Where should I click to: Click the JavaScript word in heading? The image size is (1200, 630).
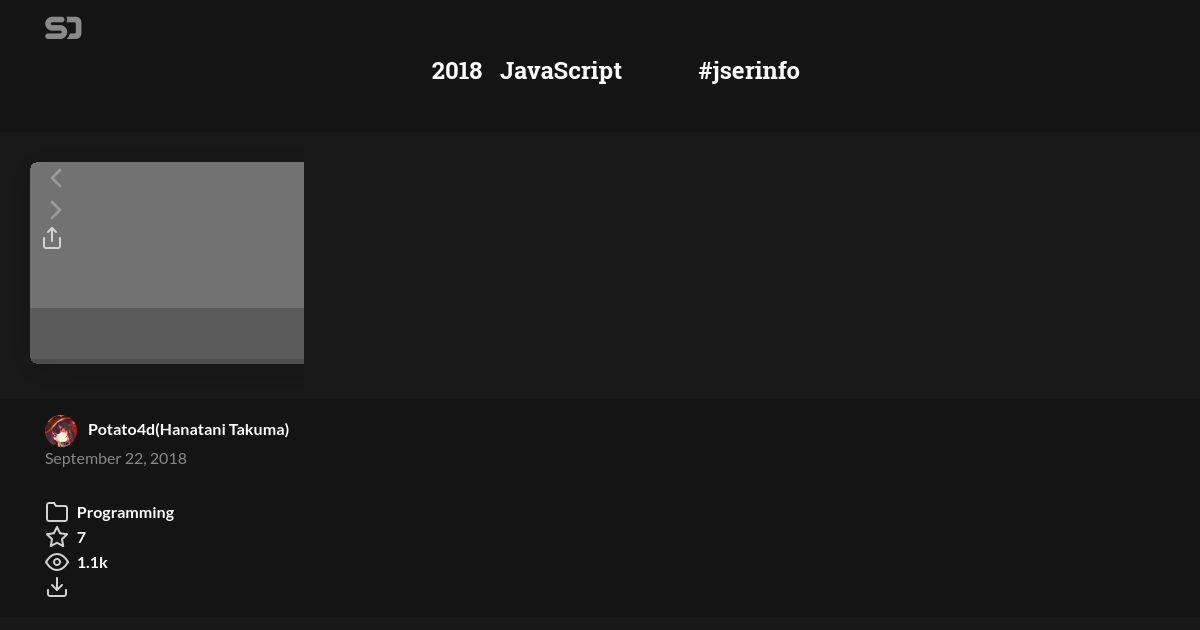pyautogui.click(x=561, y=71)
